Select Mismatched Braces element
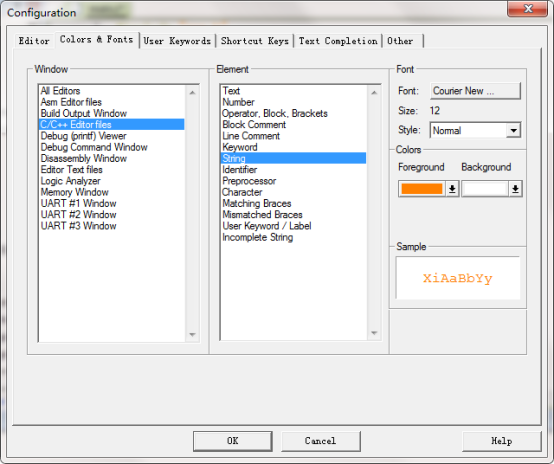The height and width of the screenshot is (464, 554). pyautogui.click(x=293, y=215)
